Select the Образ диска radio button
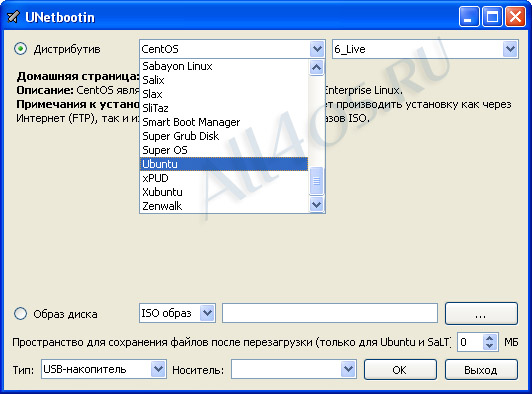The width and height of the screenshot is (532, 394). coord(21,313)
